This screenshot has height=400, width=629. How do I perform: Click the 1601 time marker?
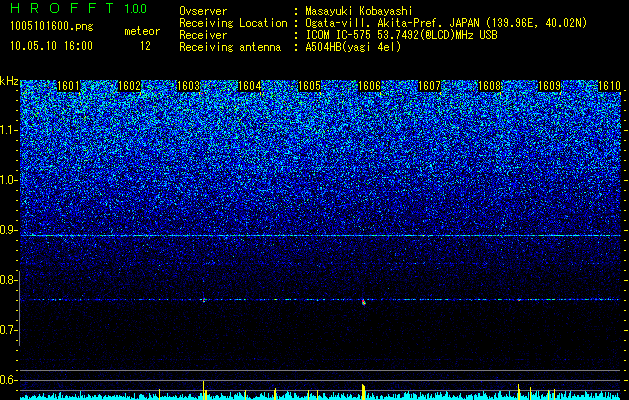69,86
